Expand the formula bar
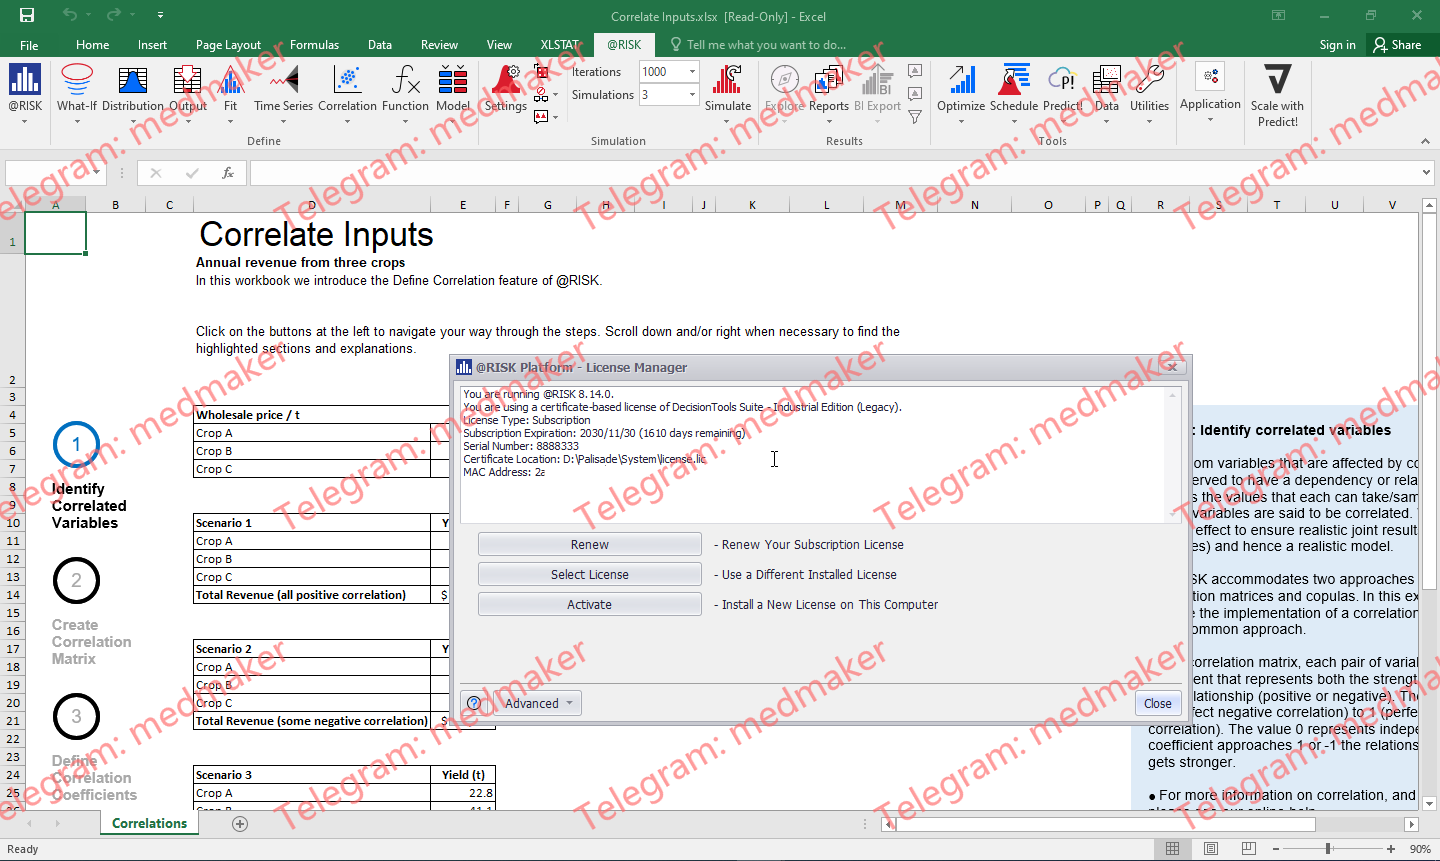 pos(1426,173)
